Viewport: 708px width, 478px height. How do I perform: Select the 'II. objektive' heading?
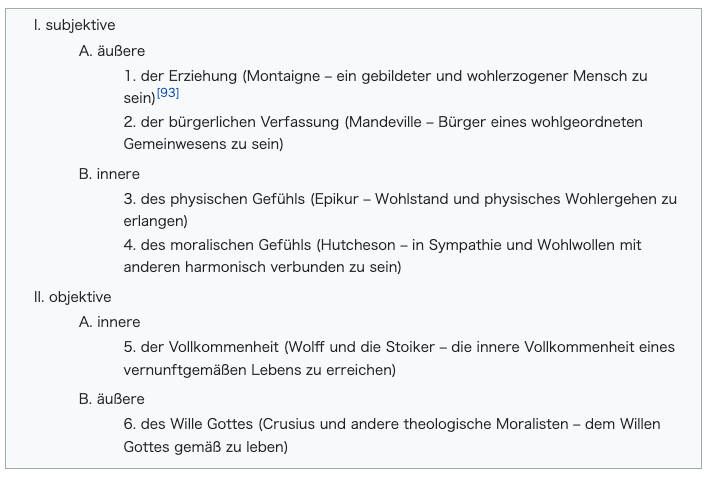tap(72, 297)
